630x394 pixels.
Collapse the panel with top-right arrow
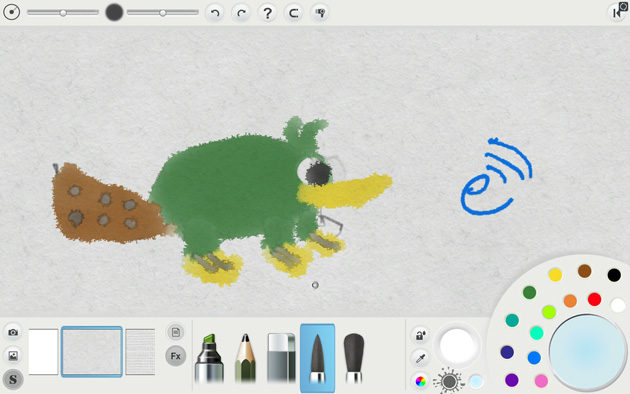click(617, 12)
